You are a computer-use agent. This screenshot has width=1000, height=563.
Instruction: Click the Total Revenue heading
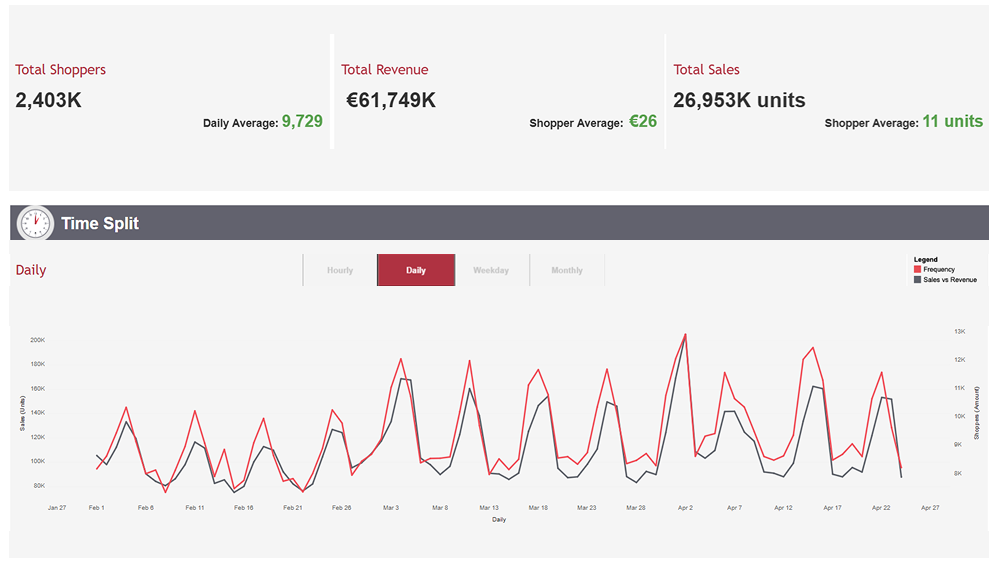385,69
